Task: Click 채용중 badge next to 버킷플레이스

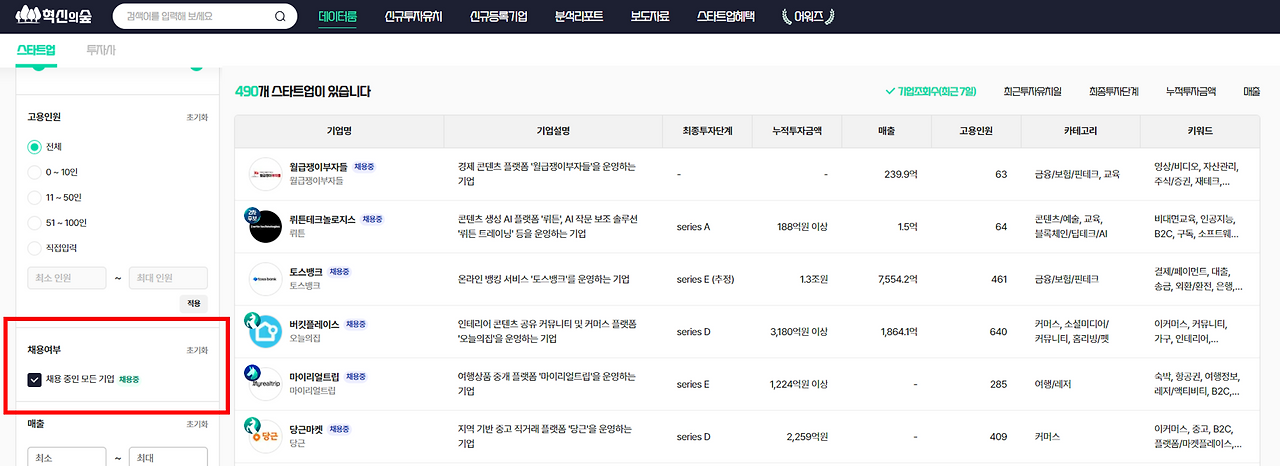Action: click(358, 324)
